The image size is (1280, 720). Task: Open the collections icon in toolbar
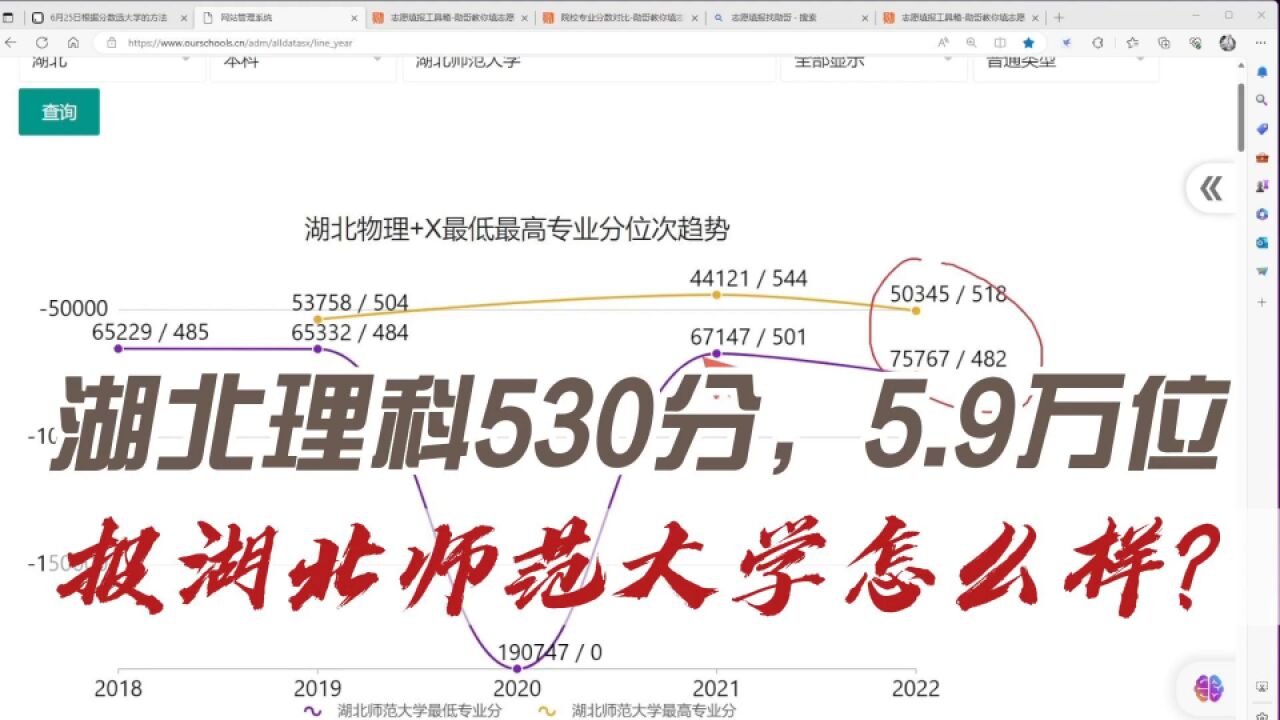(1164, 43)
